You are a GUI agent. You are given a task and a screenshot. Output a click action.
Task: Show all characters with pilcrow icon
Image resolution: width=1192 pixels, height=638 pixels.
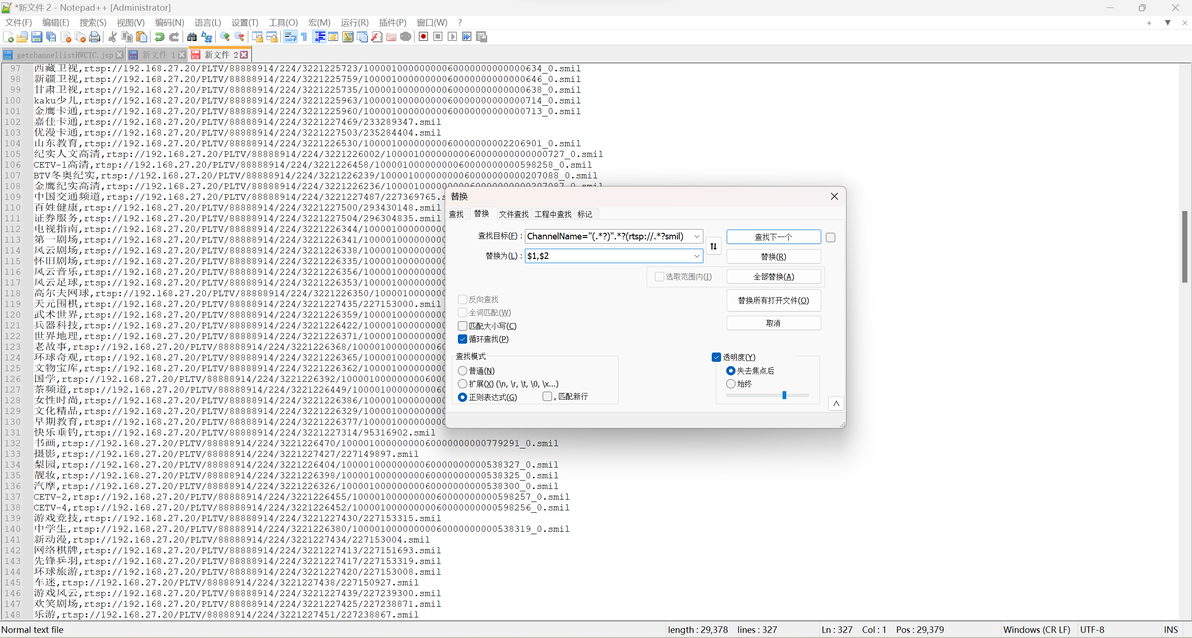[x=304, y=37]
